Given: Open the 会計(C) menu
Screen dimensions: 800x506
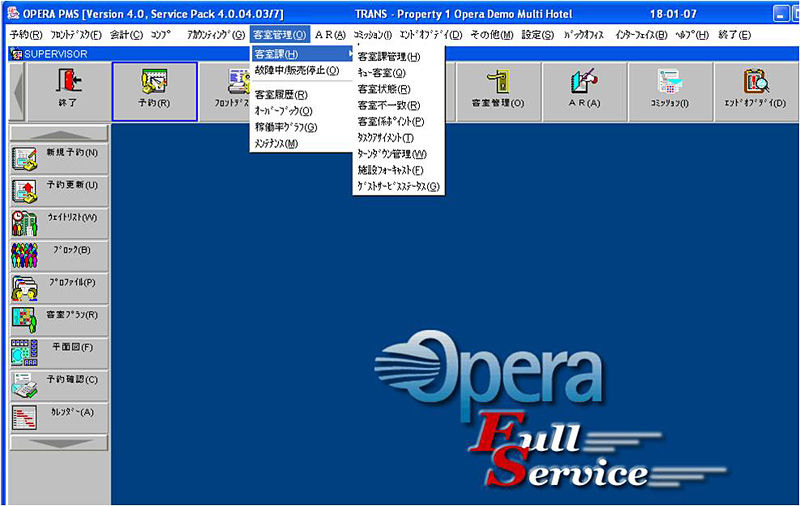Looking at the screenshot, I should coord(127,35).
